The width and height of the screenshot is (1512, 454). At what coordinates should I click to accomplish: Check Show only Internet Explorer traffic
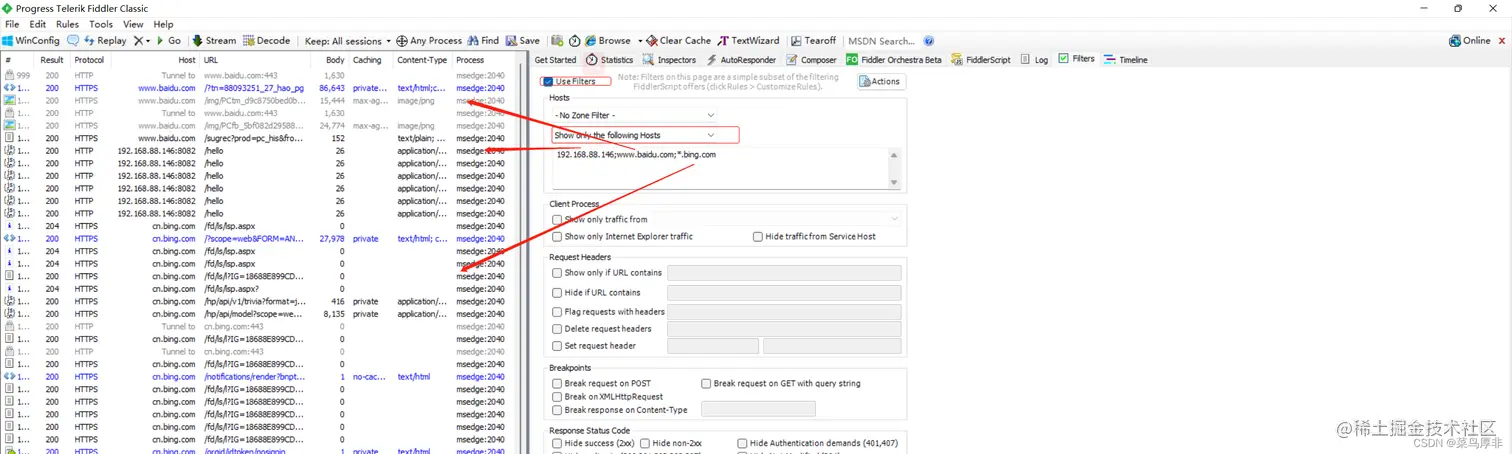557,237
